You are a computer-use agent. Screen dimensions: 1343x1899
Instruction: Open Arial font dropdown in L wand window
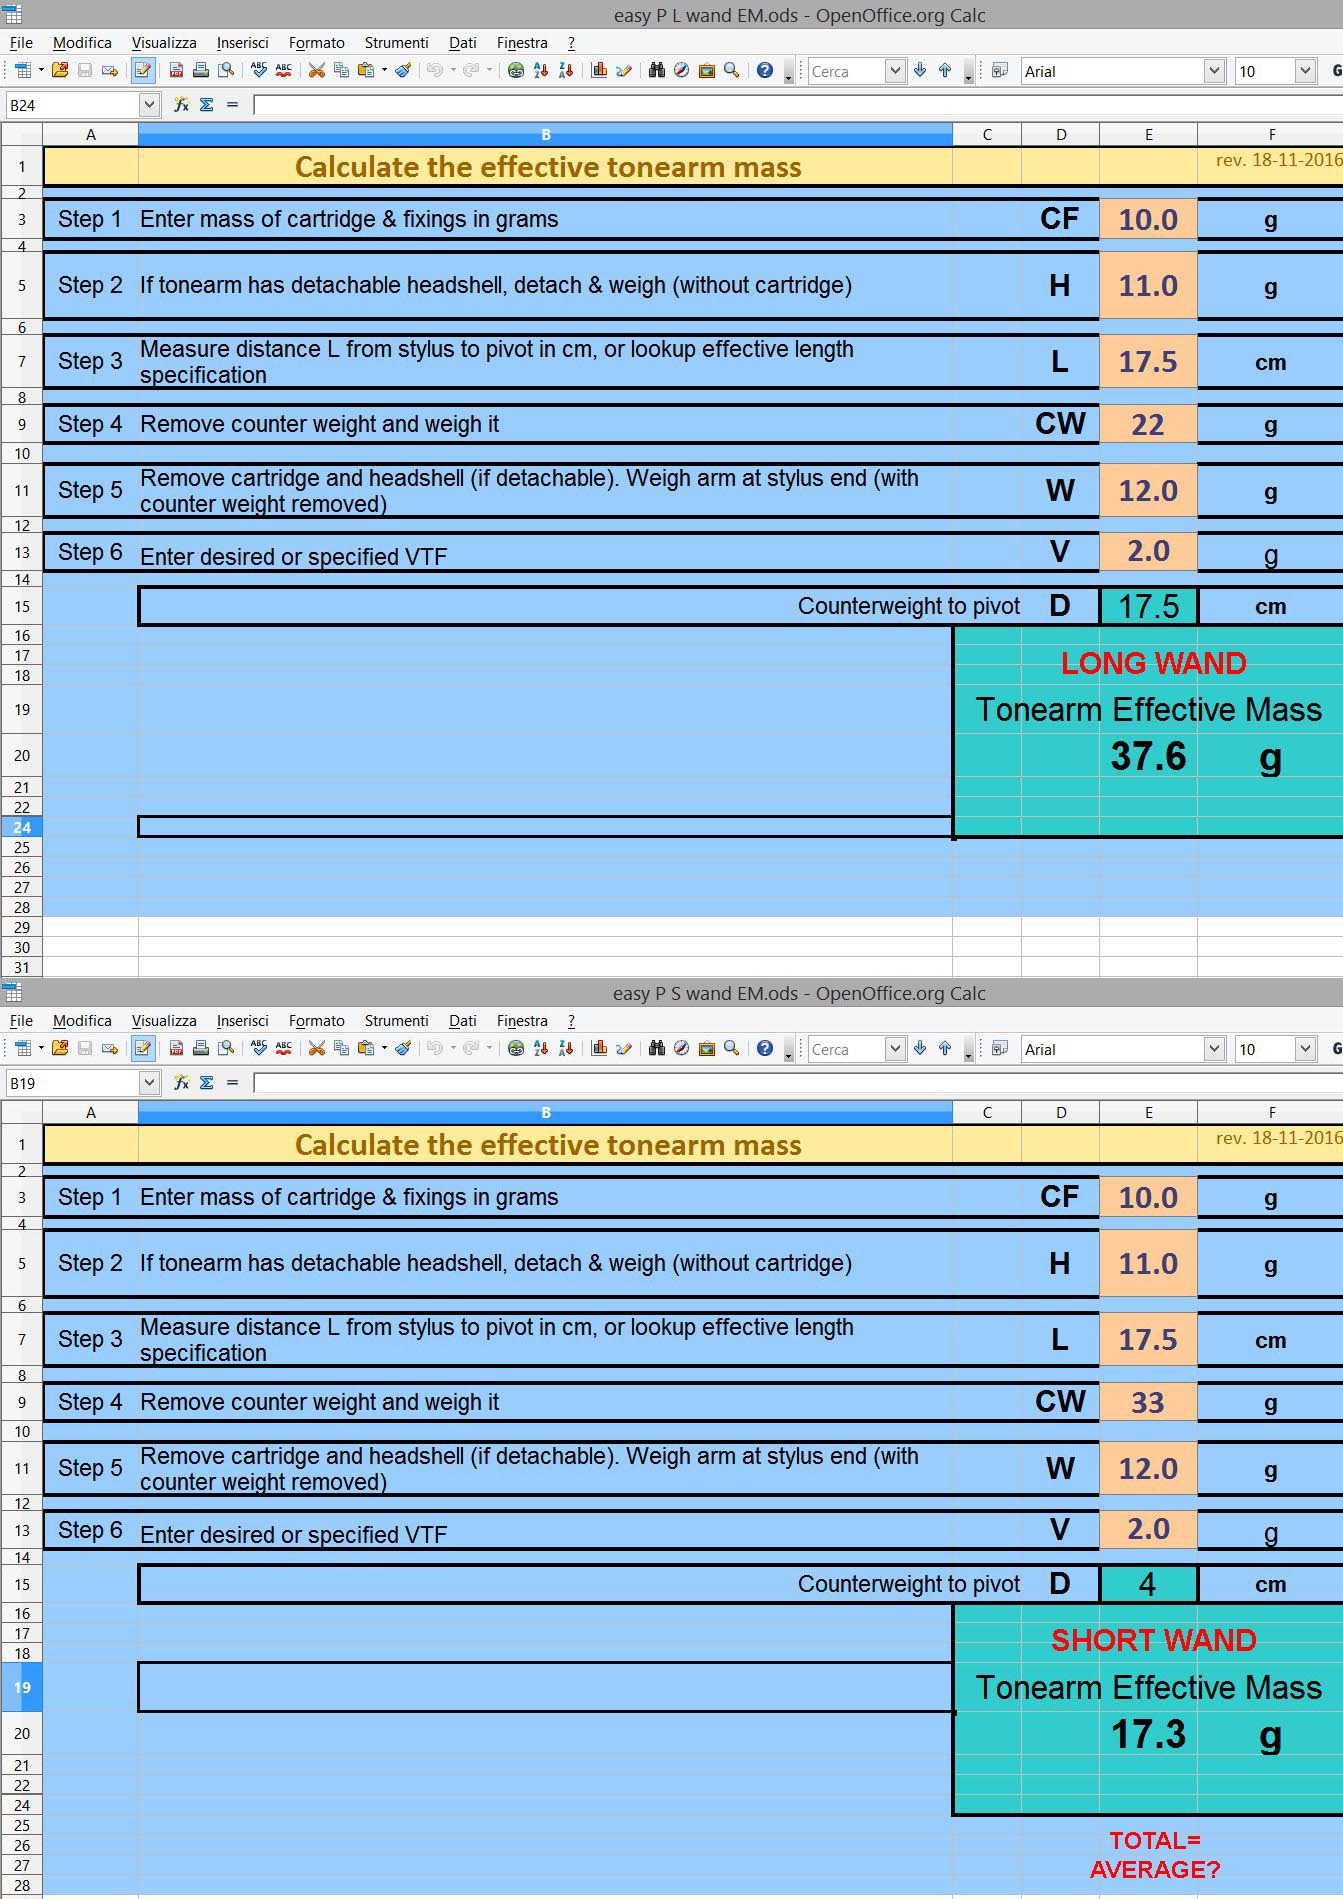[1214, 71]
